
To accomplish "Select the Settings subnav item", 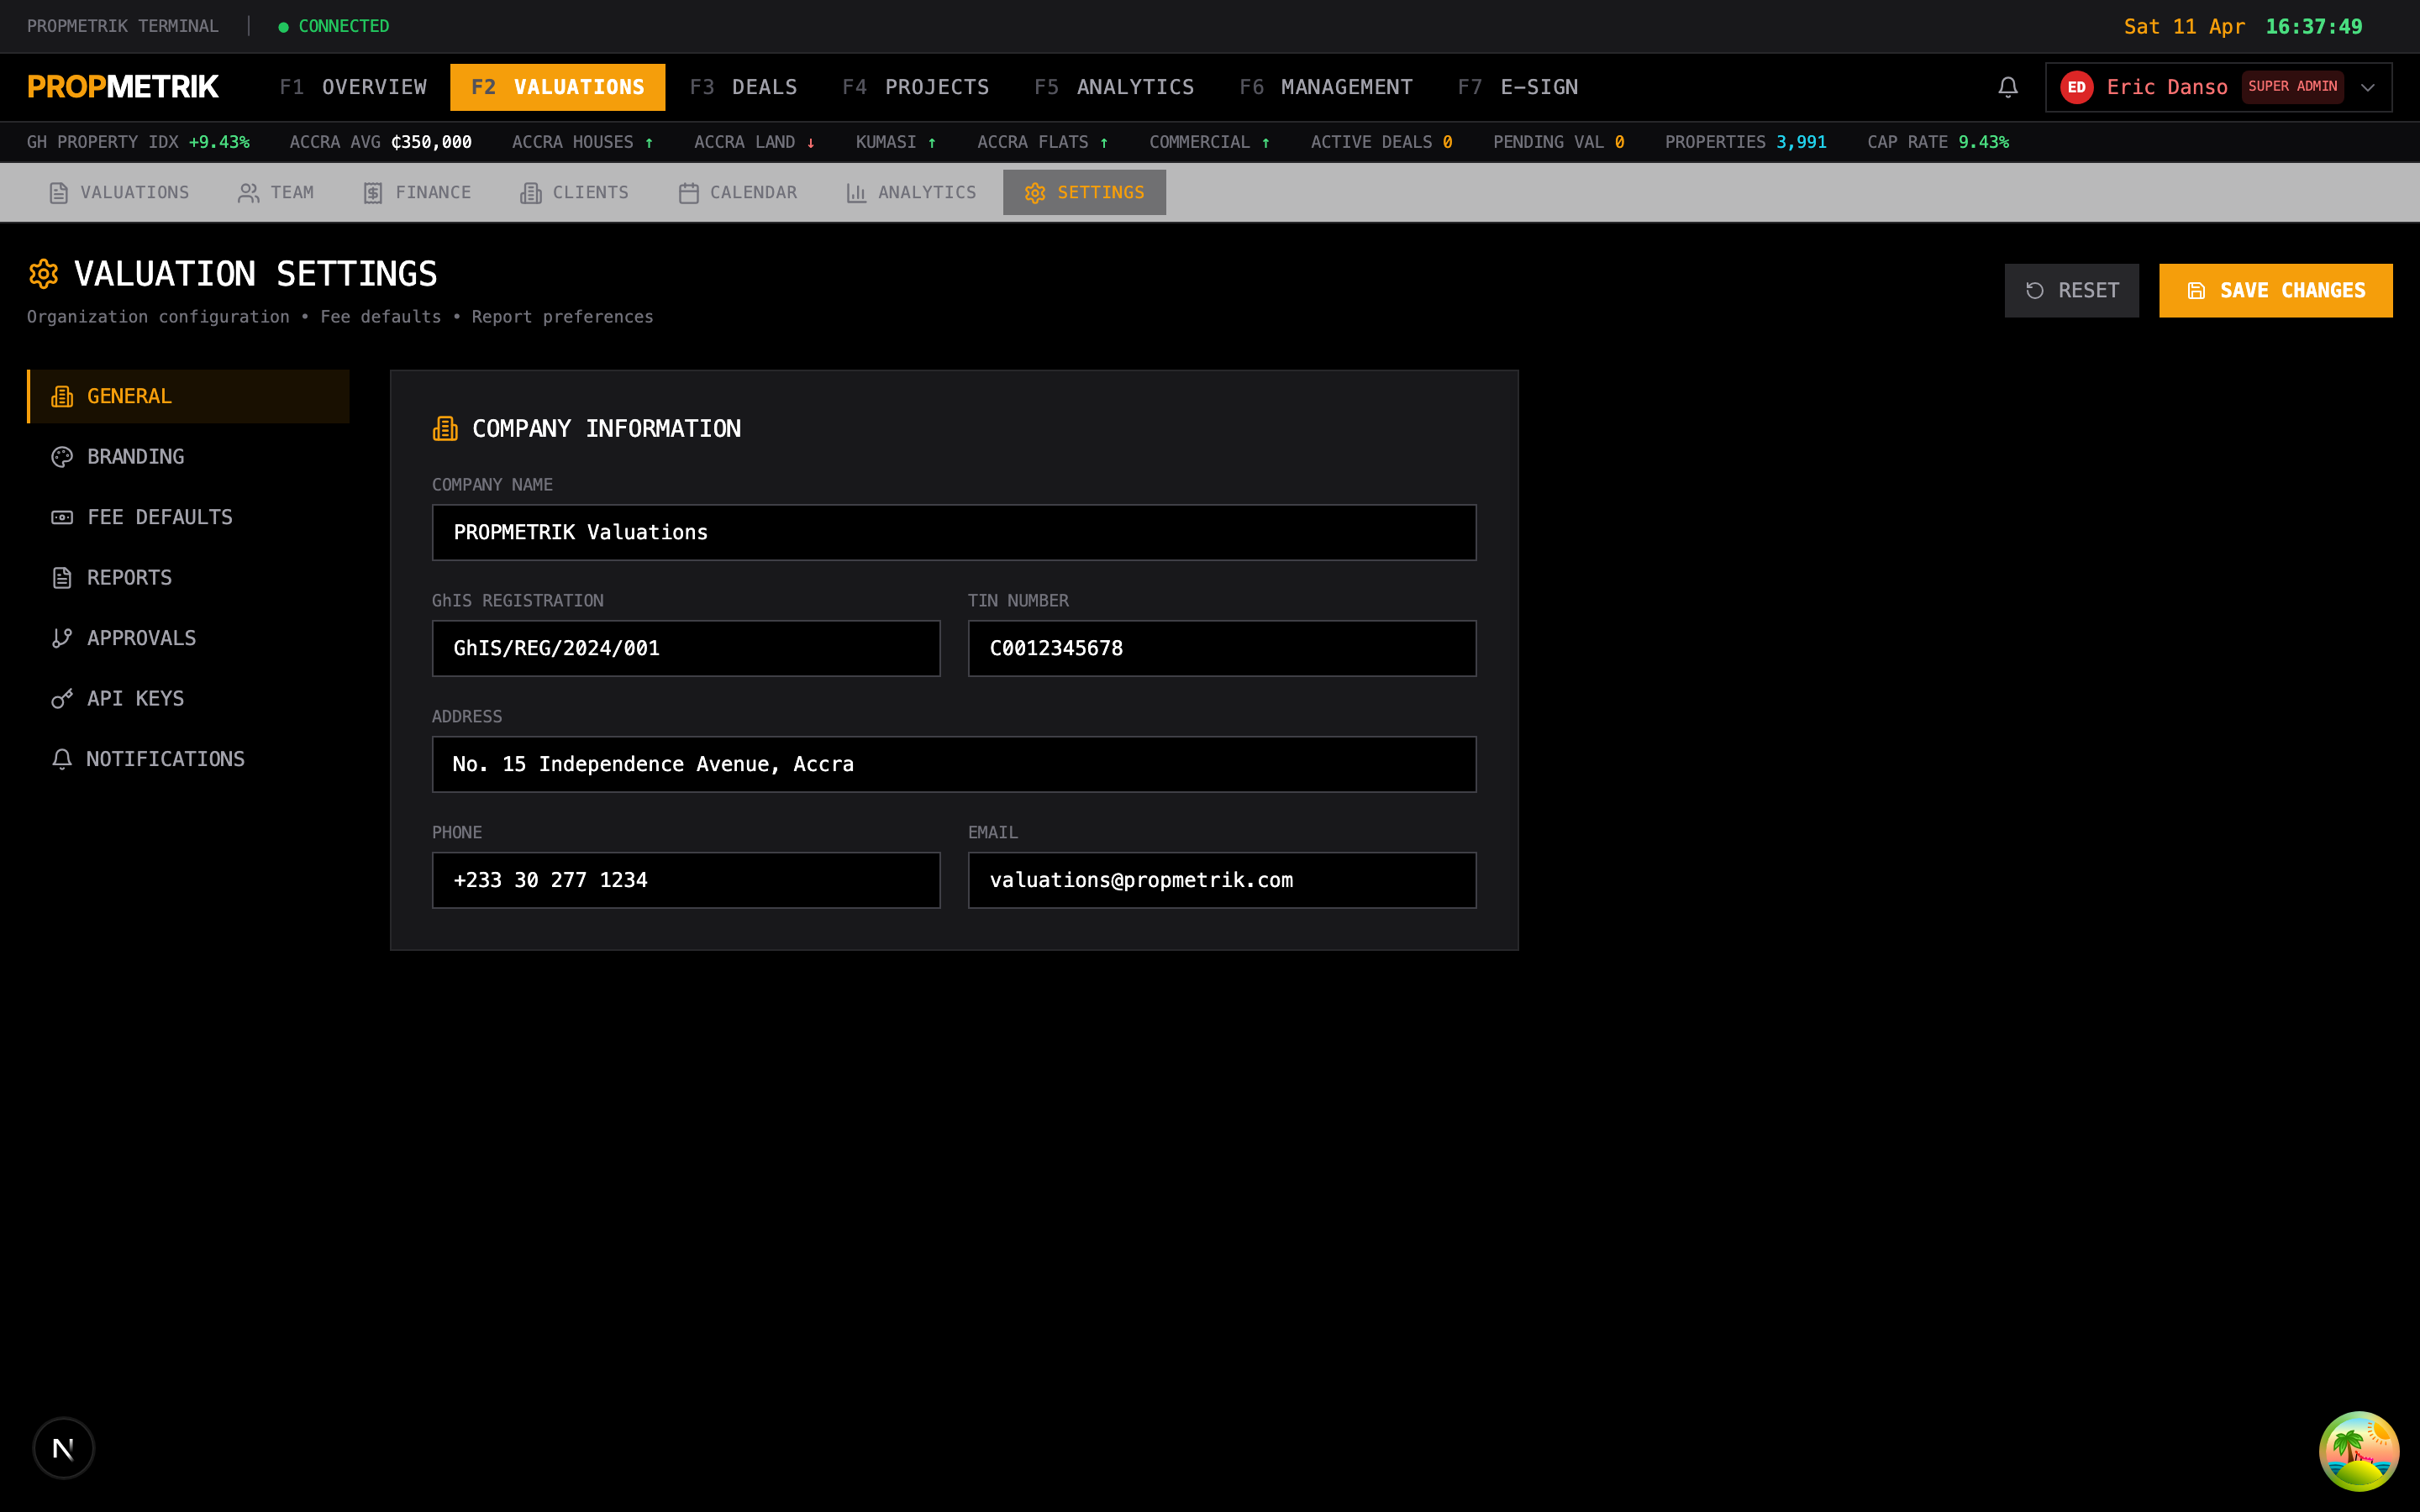I will click(x=1084, y=193).
